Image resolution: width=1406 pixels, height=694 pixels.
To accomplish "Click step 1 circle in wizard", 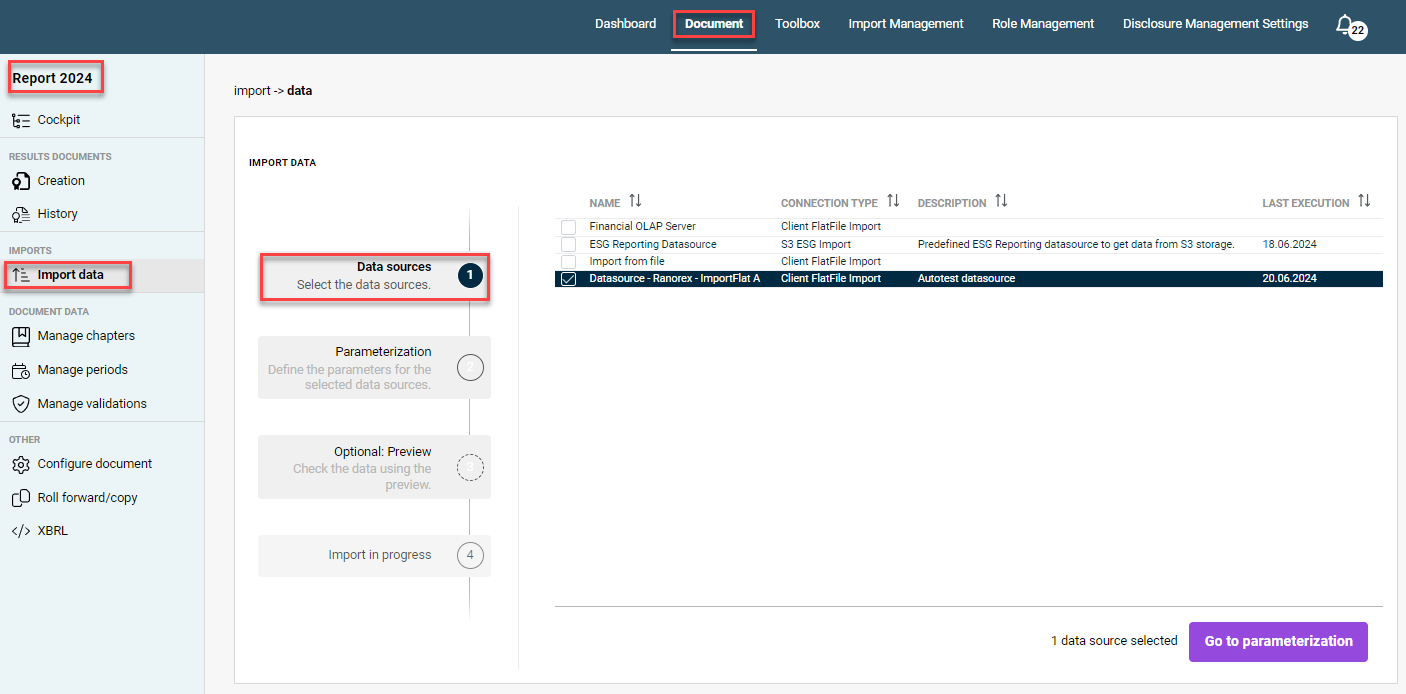I will [x=470, y=274].
